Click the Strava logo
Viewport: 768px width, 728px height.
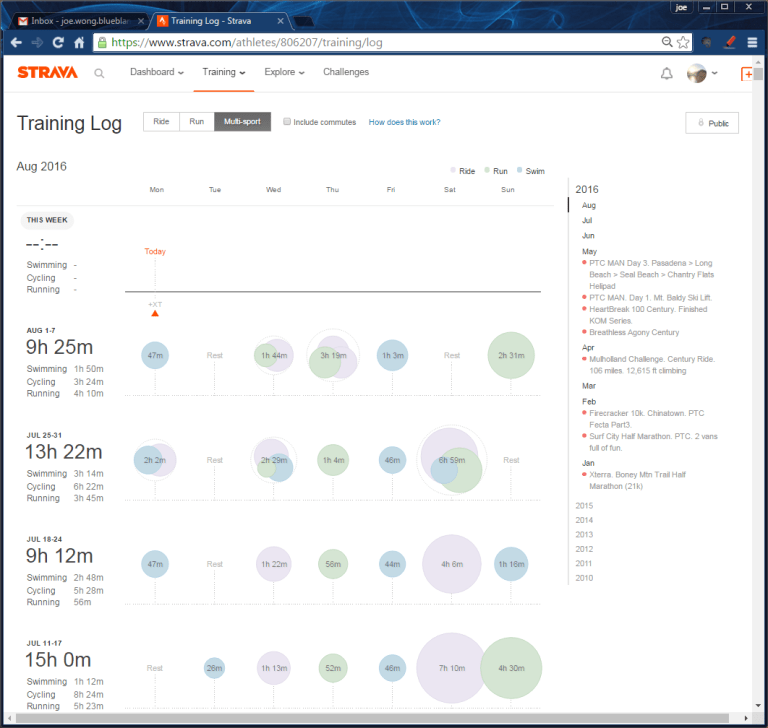click(x=48, y=73)
